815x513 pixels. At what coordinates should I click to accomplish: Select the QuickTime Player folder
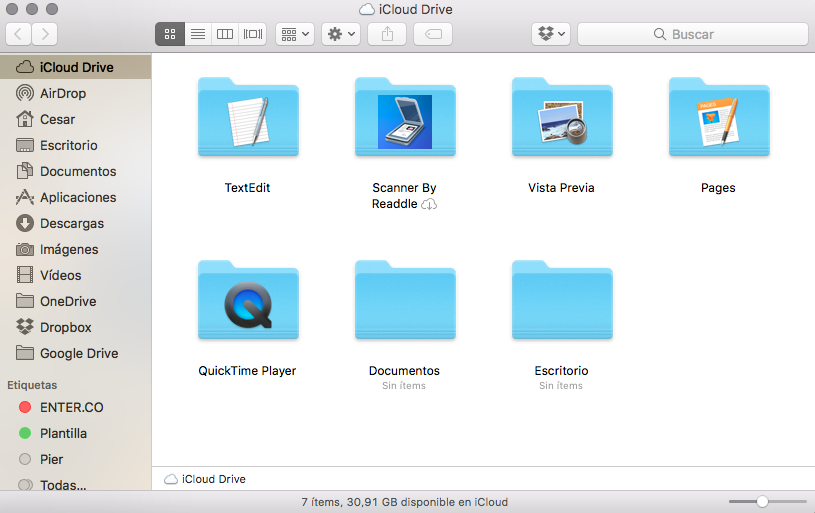(248, 300)
